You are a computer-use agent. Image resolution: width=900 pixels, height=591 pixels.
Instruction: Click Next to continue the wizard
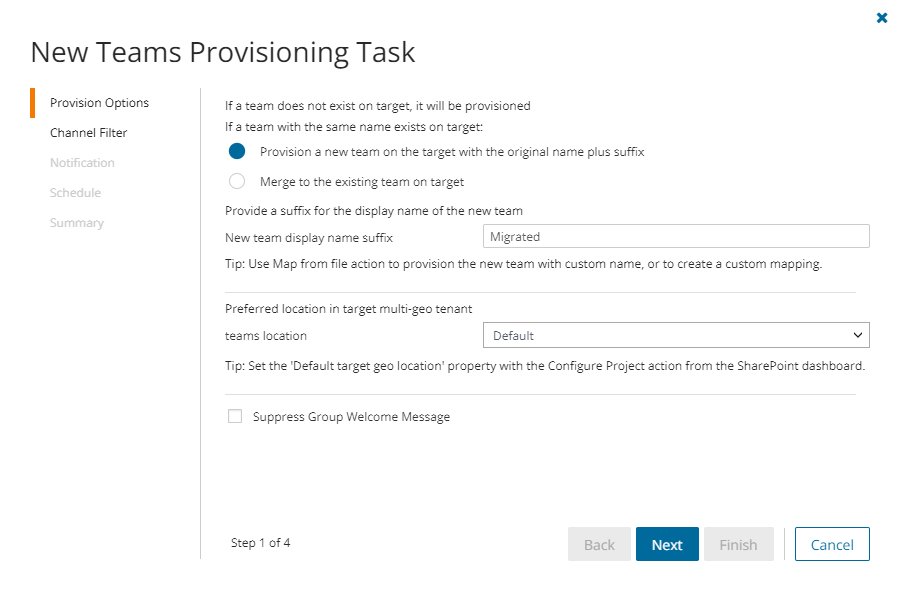pos(667,545)
